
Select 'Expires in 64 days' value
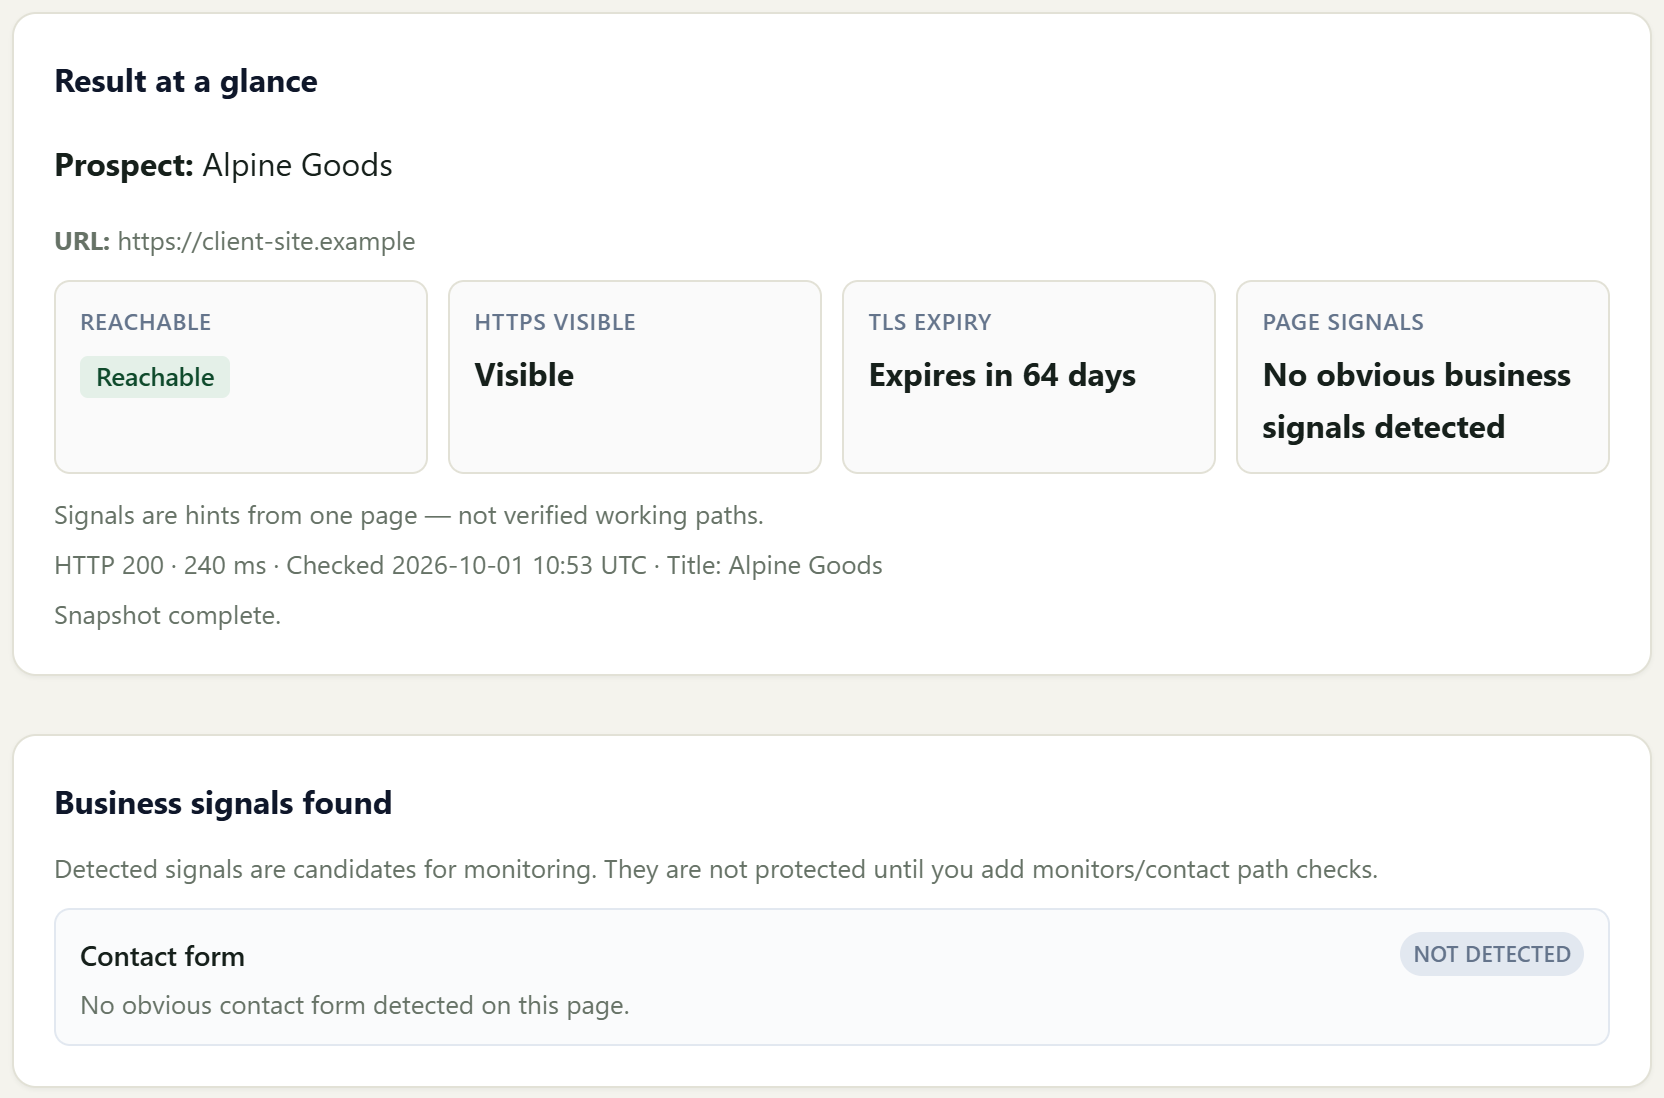pyautogui.click(x=1002, y=375)
